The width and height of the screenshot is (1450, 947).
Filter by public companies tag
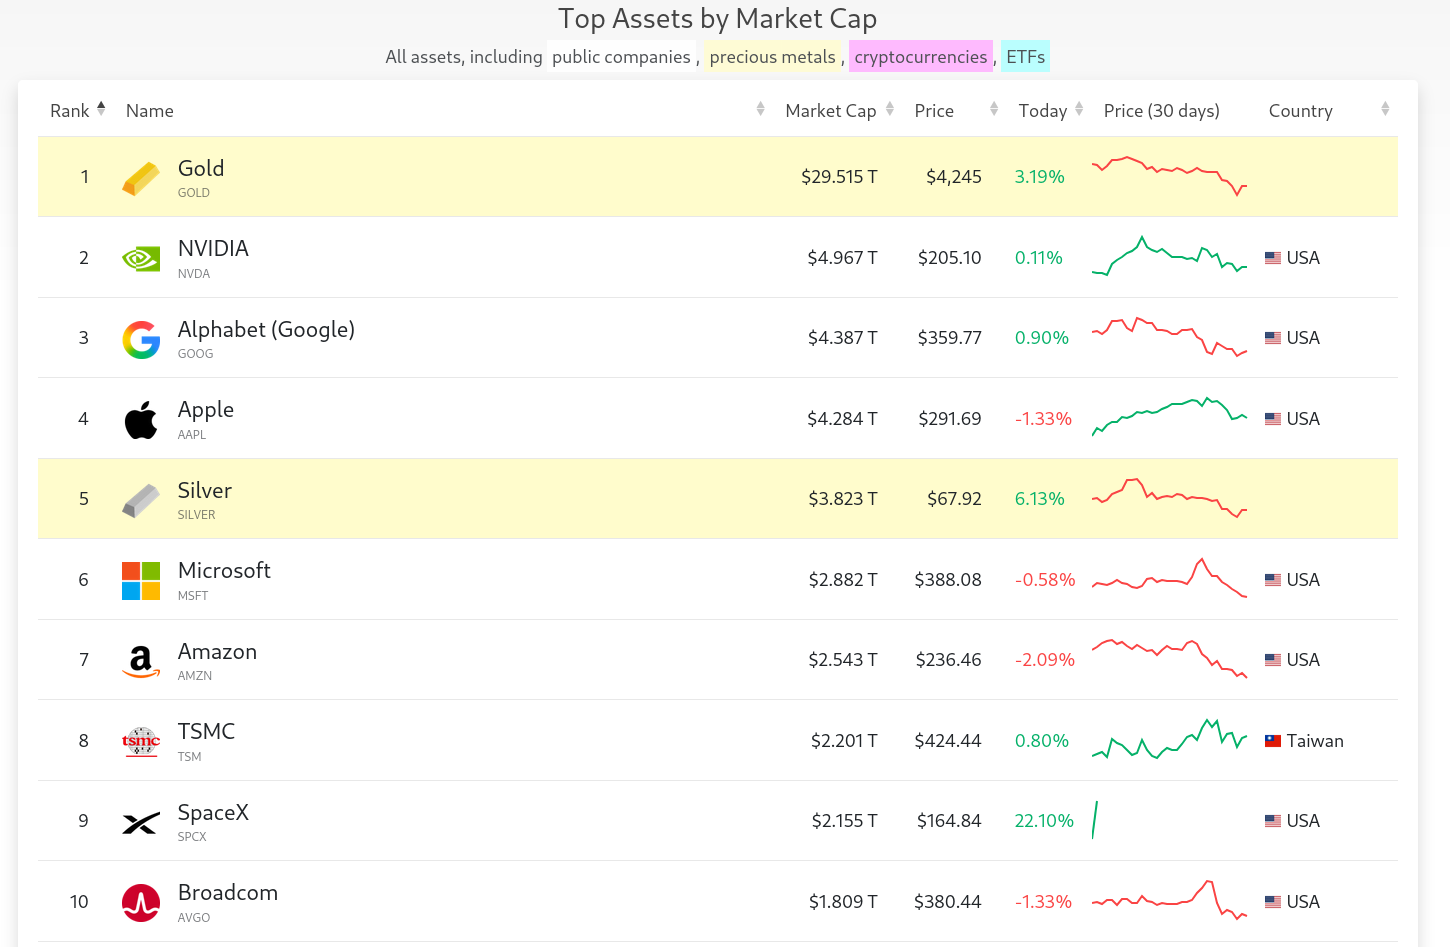coord(621,57)
